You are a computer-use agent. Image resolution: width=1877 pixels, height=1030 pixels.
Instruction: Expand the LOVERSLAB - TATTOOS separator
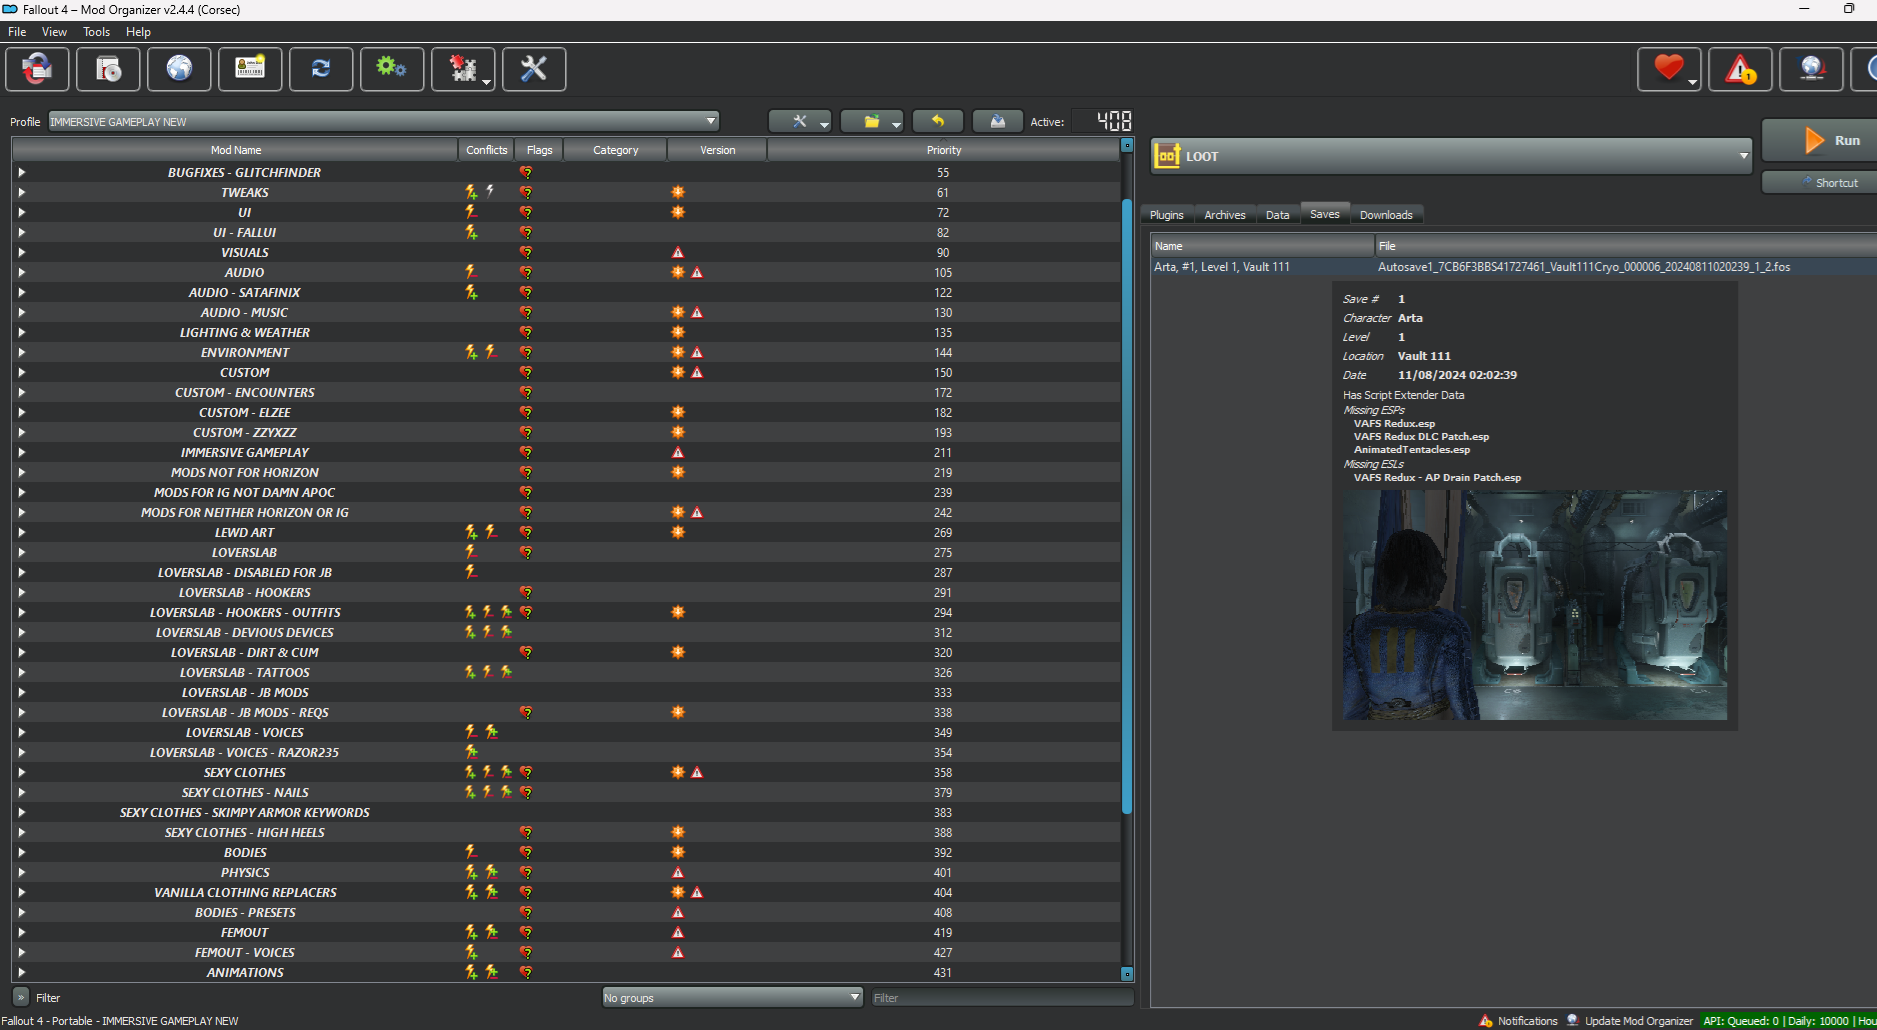pos(21,672)
